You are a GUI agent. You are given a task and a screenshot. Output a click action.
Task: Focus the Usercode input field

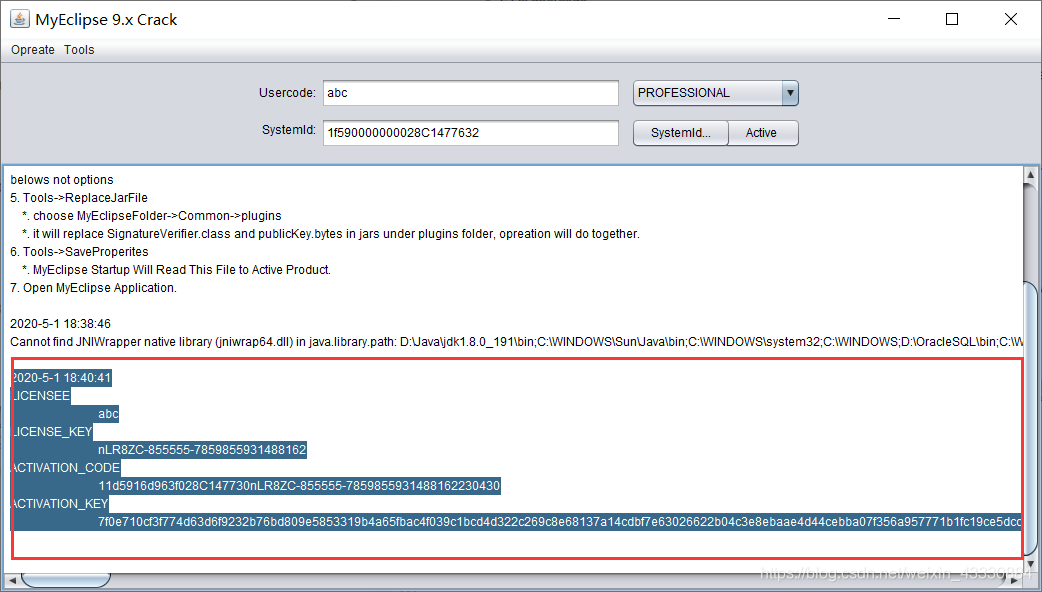pos(470,93)
